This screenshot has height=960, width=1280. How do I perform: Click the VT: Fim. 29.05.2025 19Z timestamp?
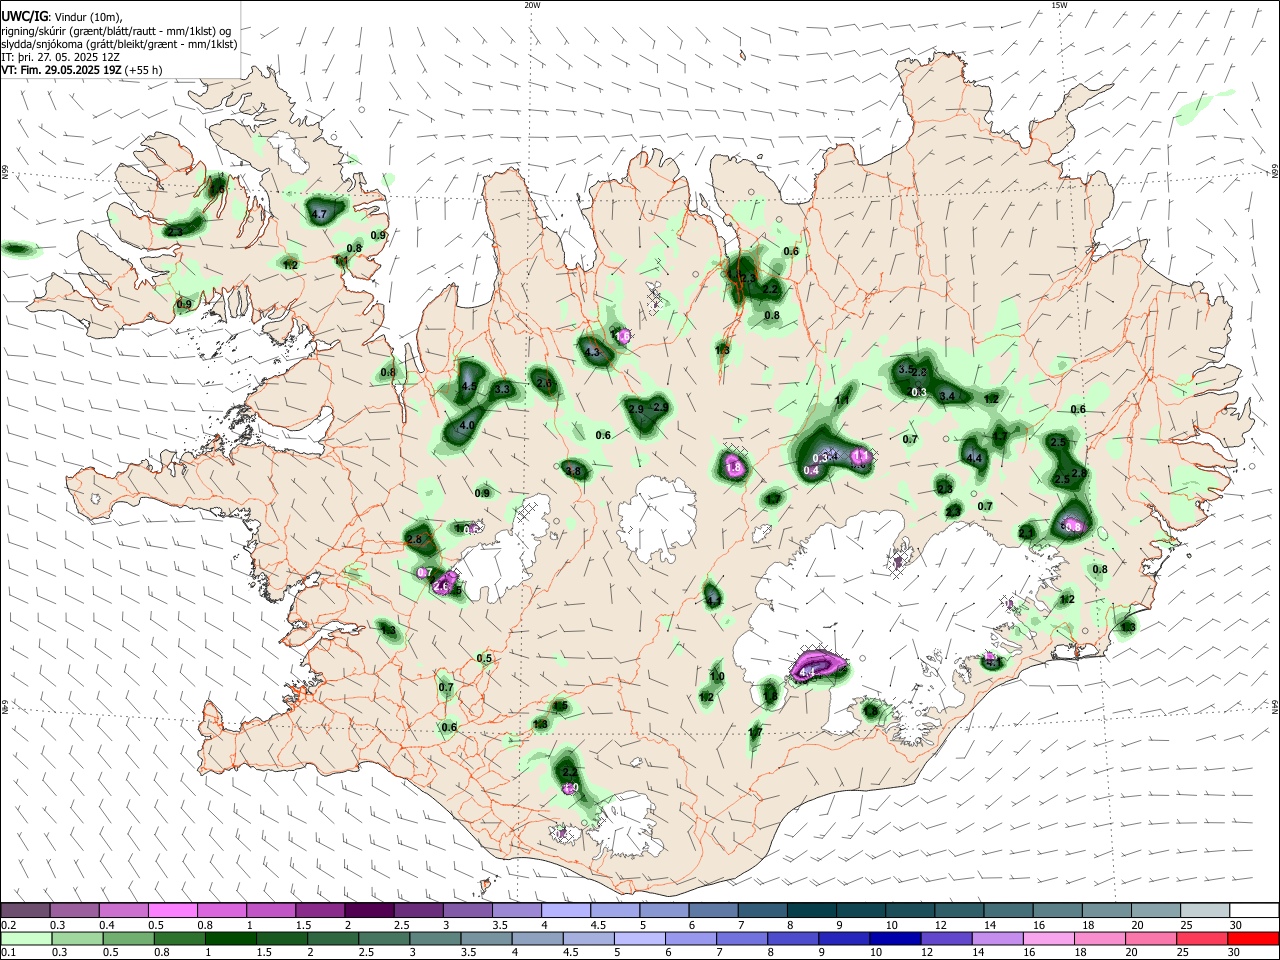[62, 70]
